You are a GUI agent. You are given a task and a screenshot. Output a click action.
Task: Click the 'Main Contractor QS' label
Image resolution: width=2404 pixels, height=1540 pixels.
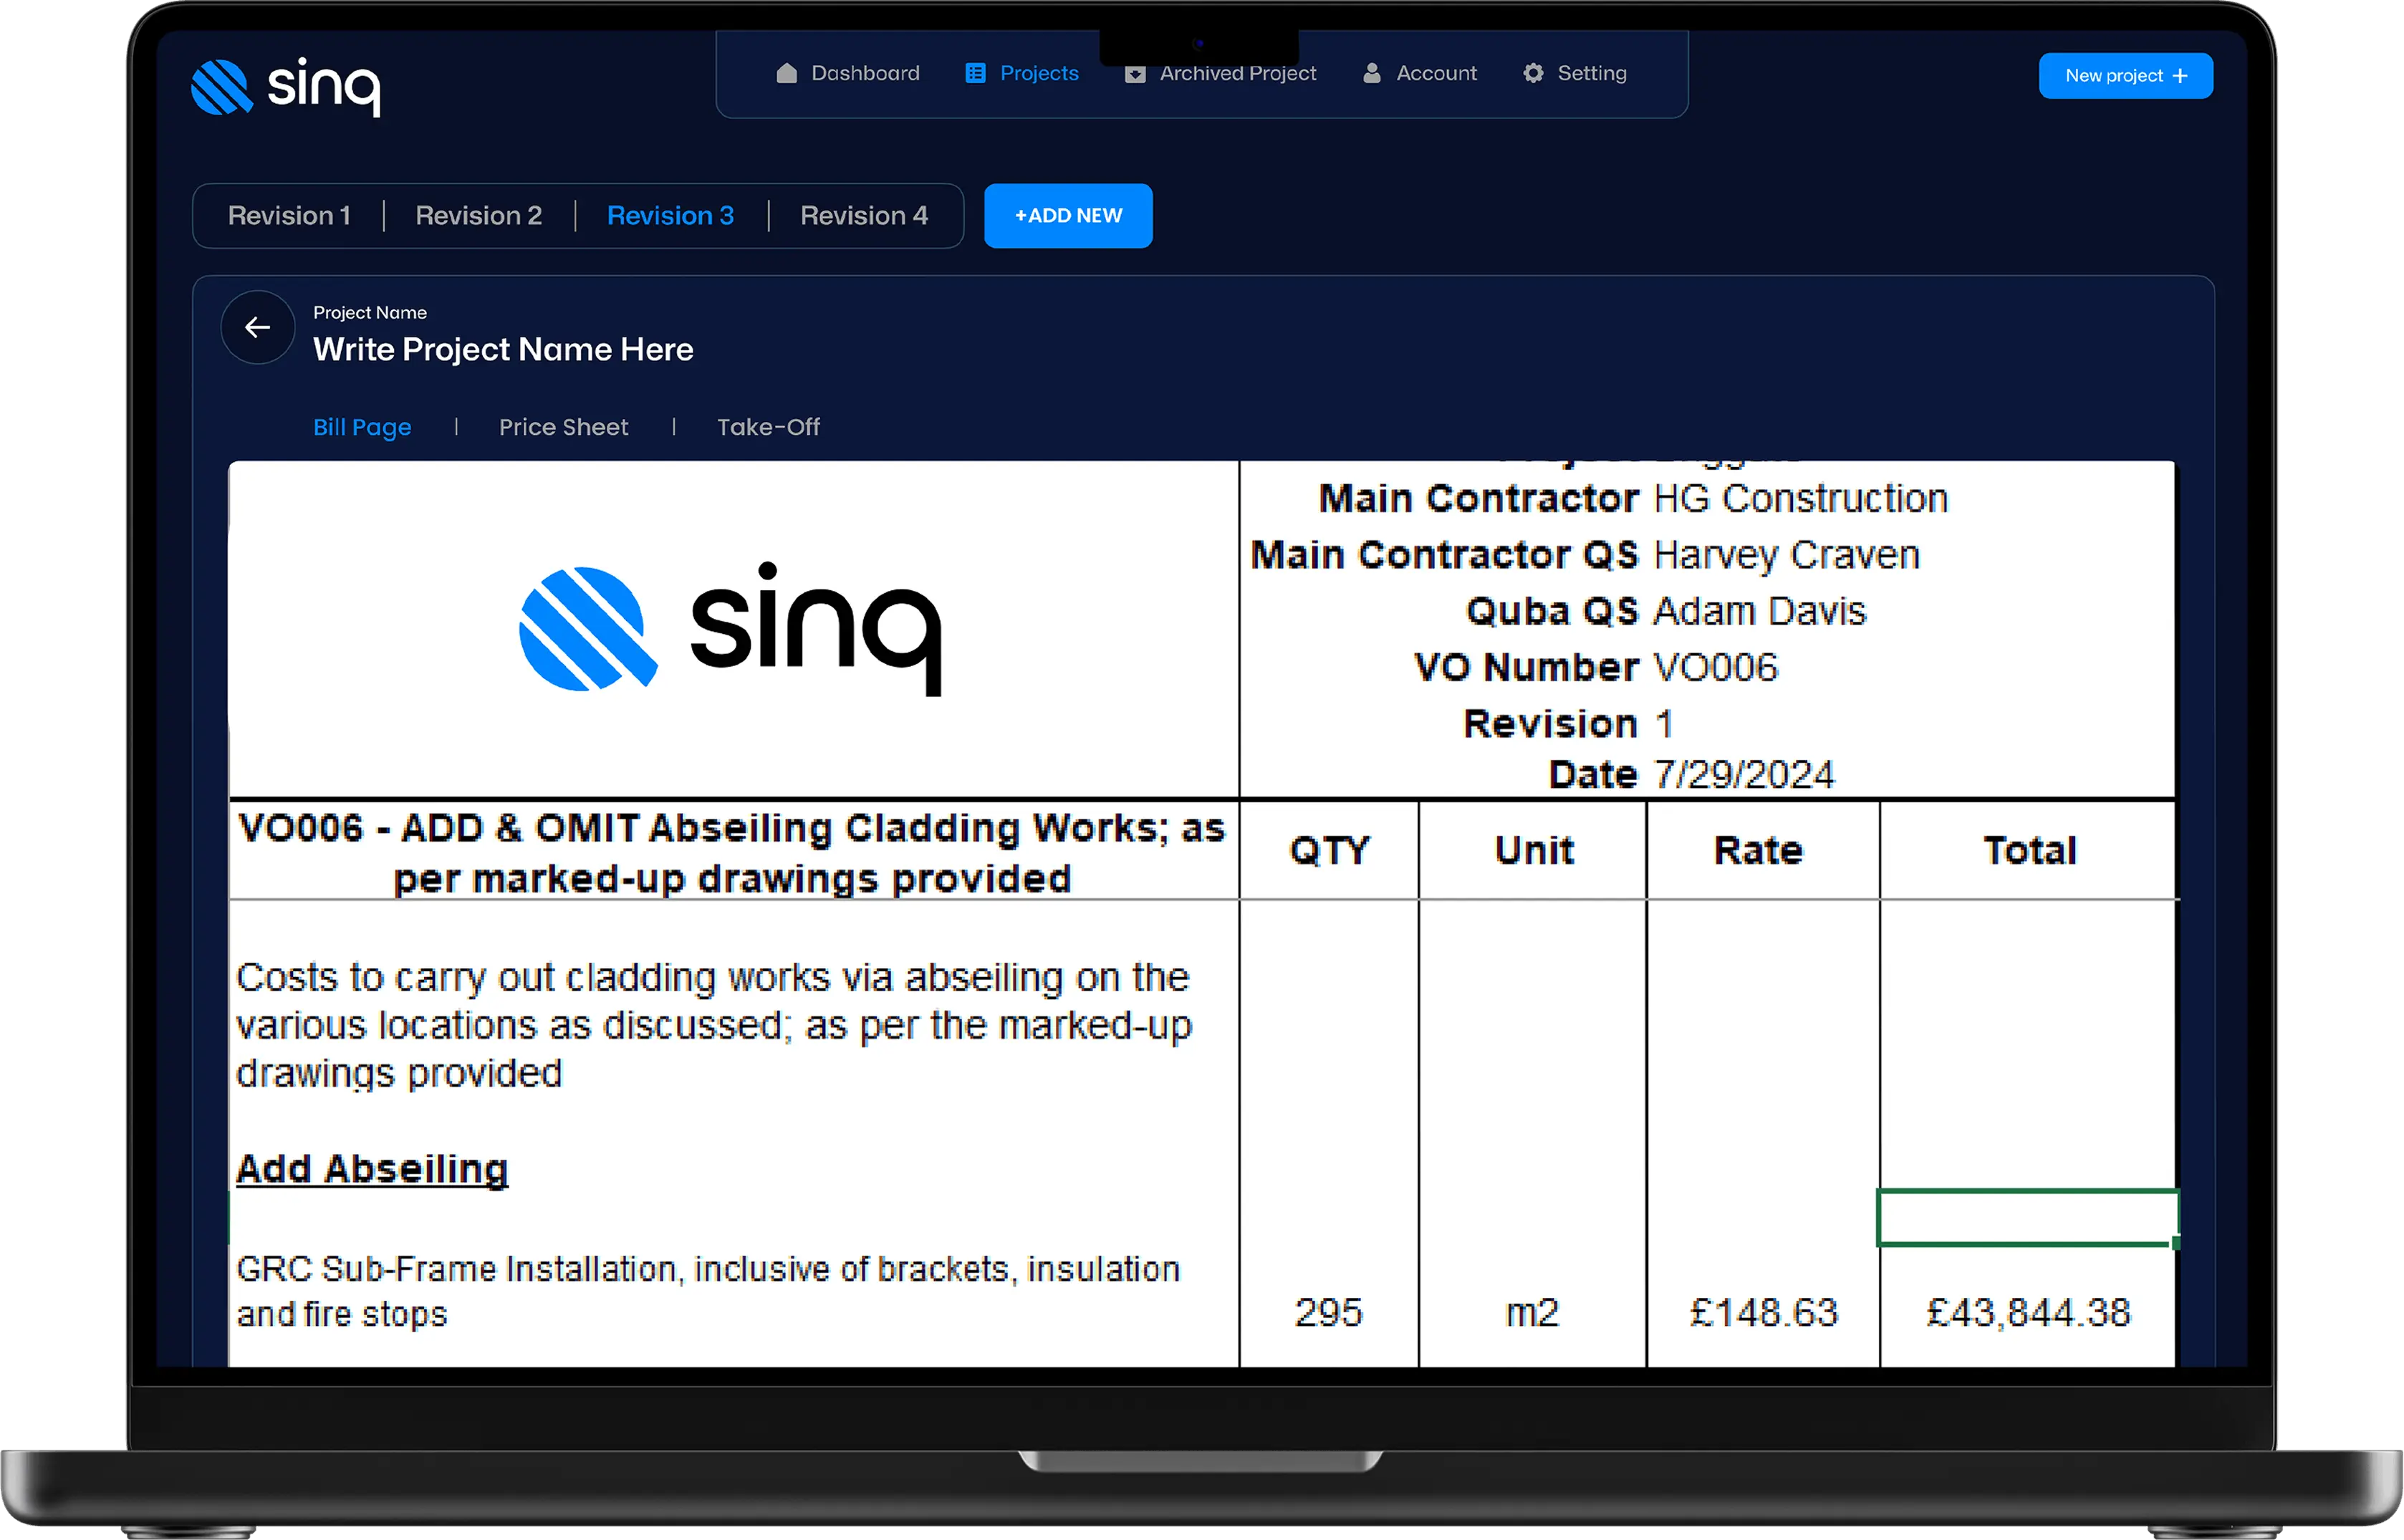point(1445,555)
